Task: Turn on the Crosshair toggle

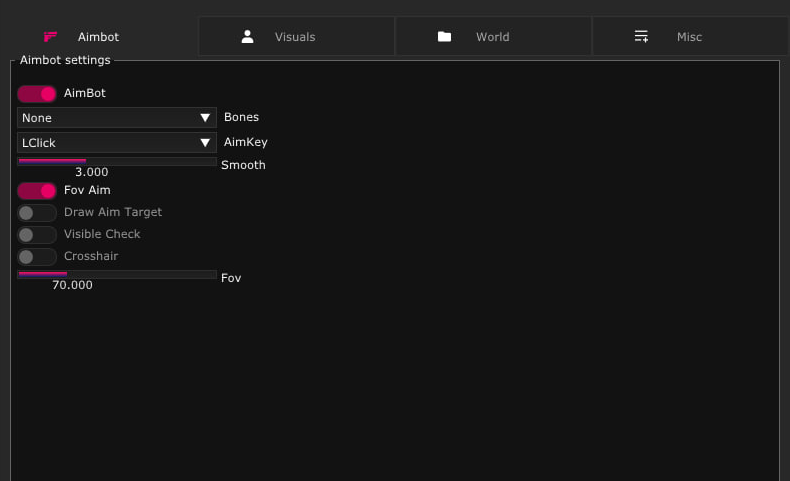Action: 37,257
